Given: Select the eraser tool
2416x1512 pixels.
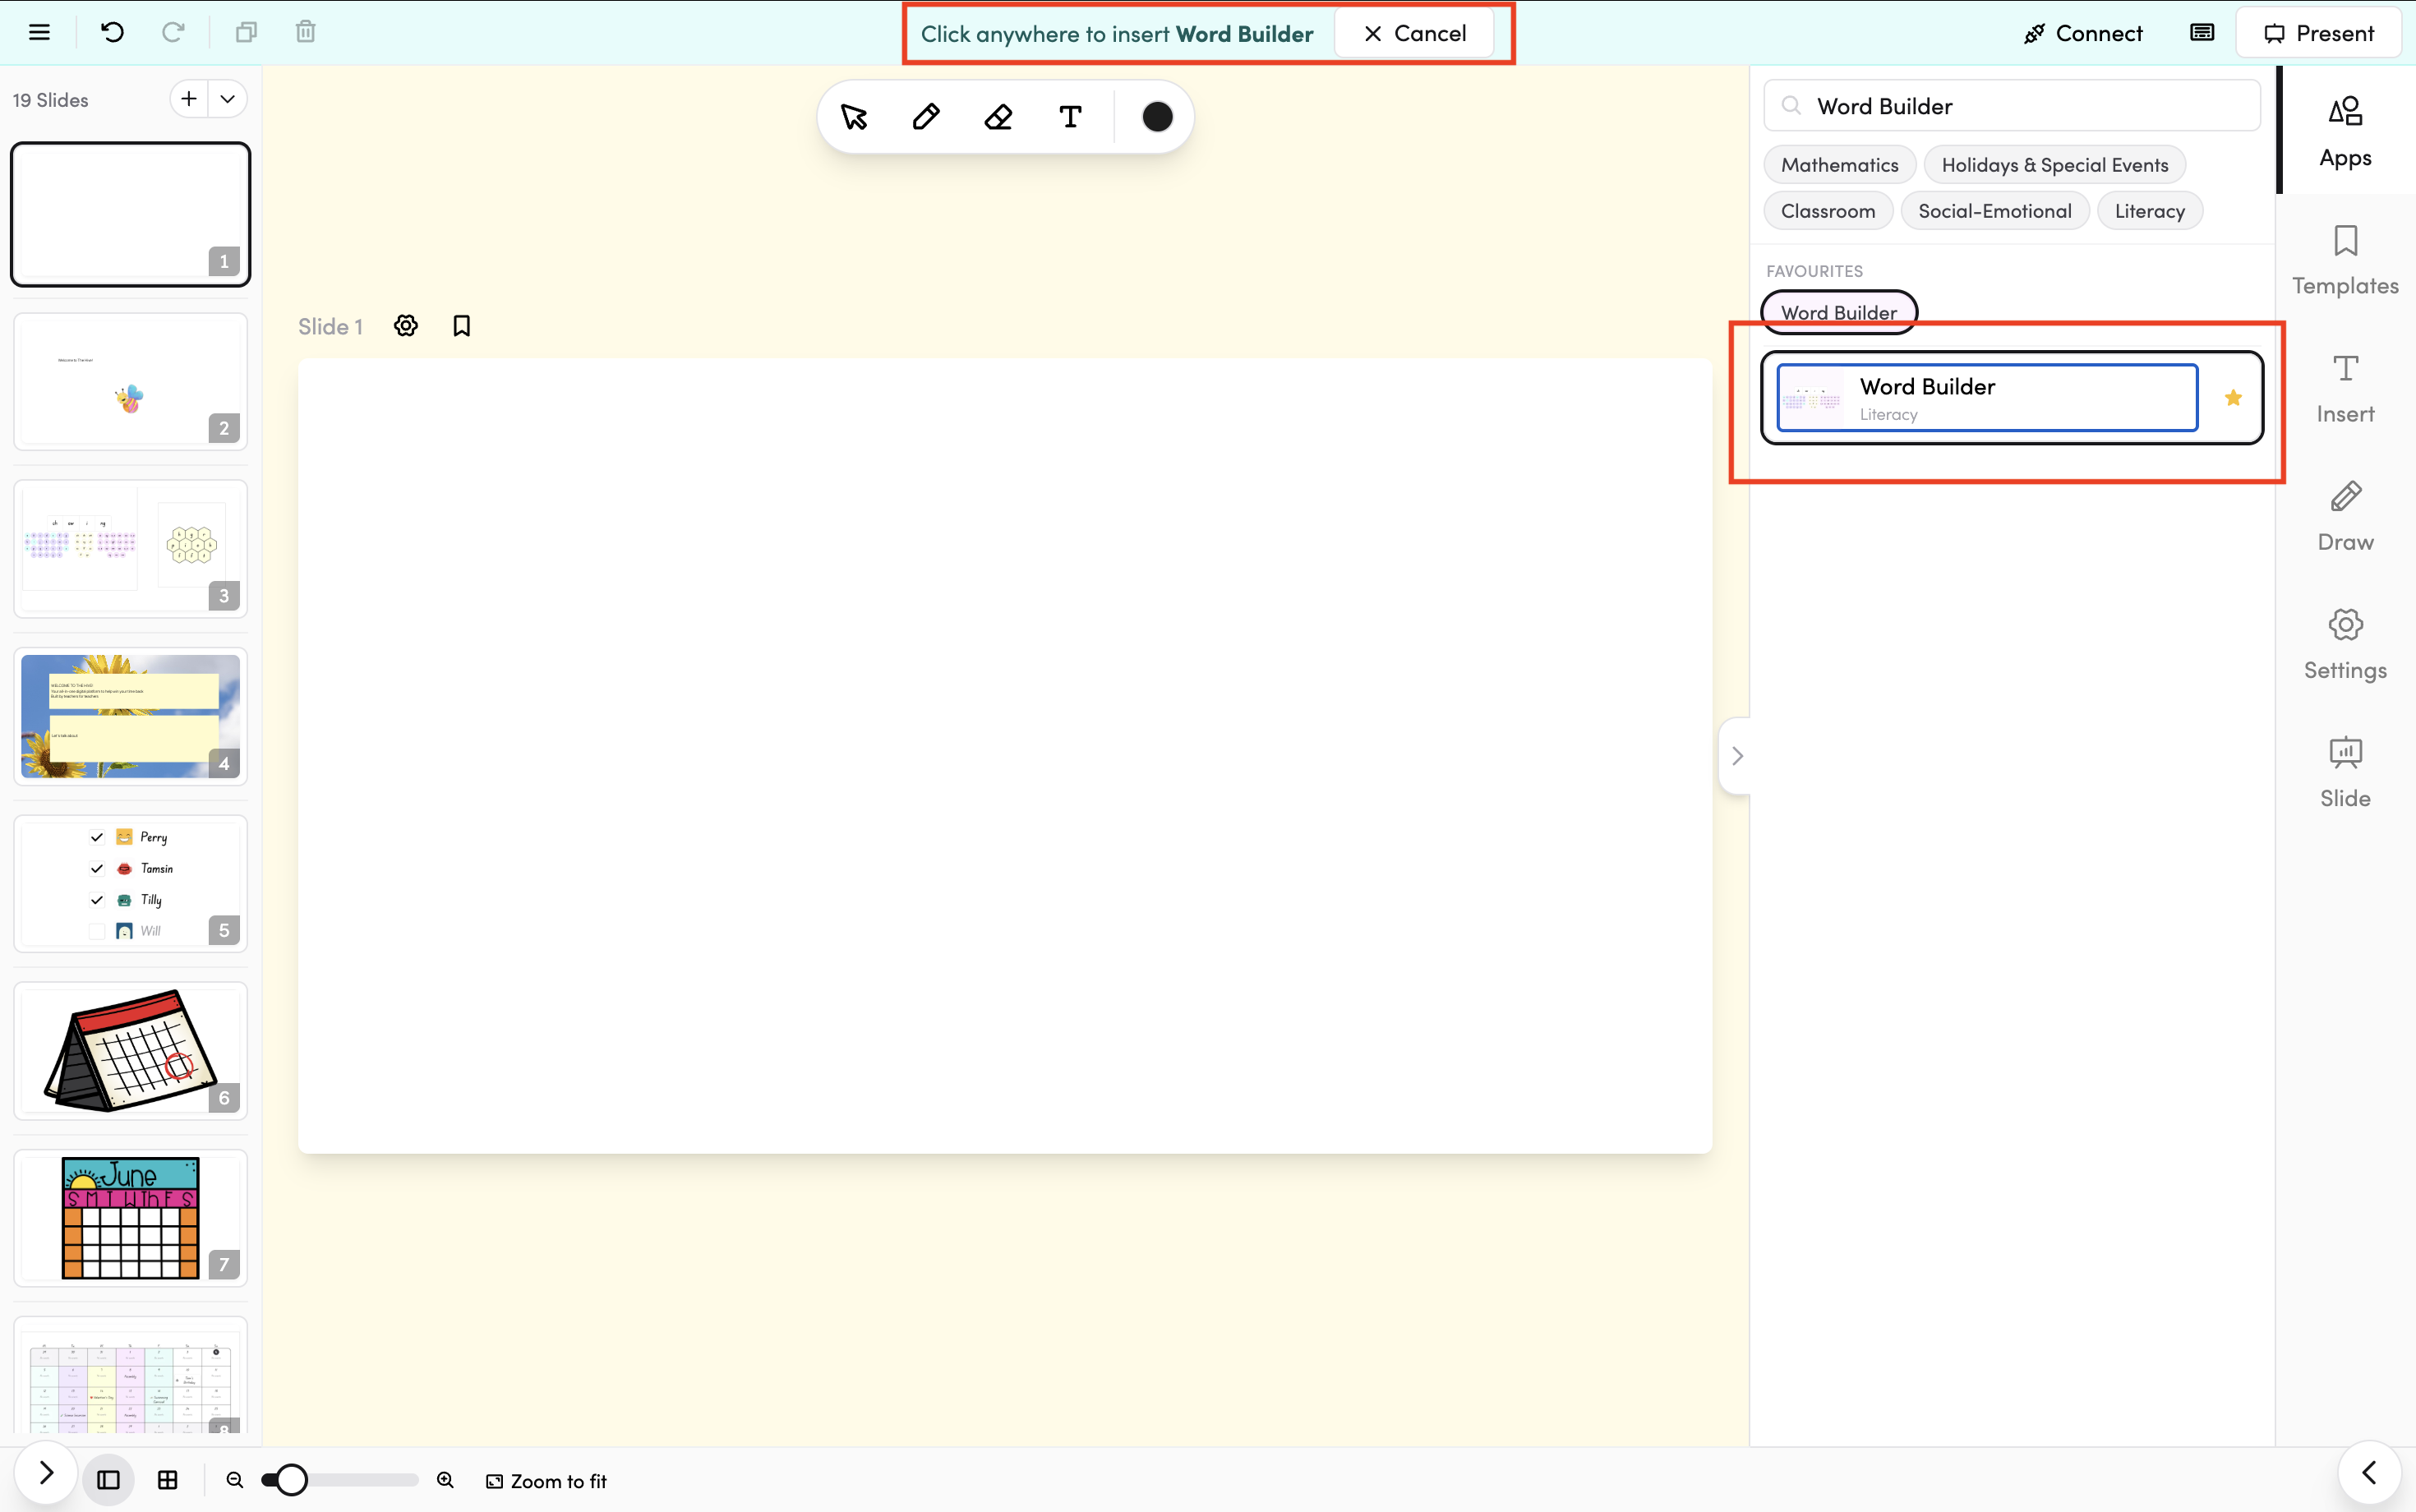Looking at the screenshot, I should coord(998,118).
